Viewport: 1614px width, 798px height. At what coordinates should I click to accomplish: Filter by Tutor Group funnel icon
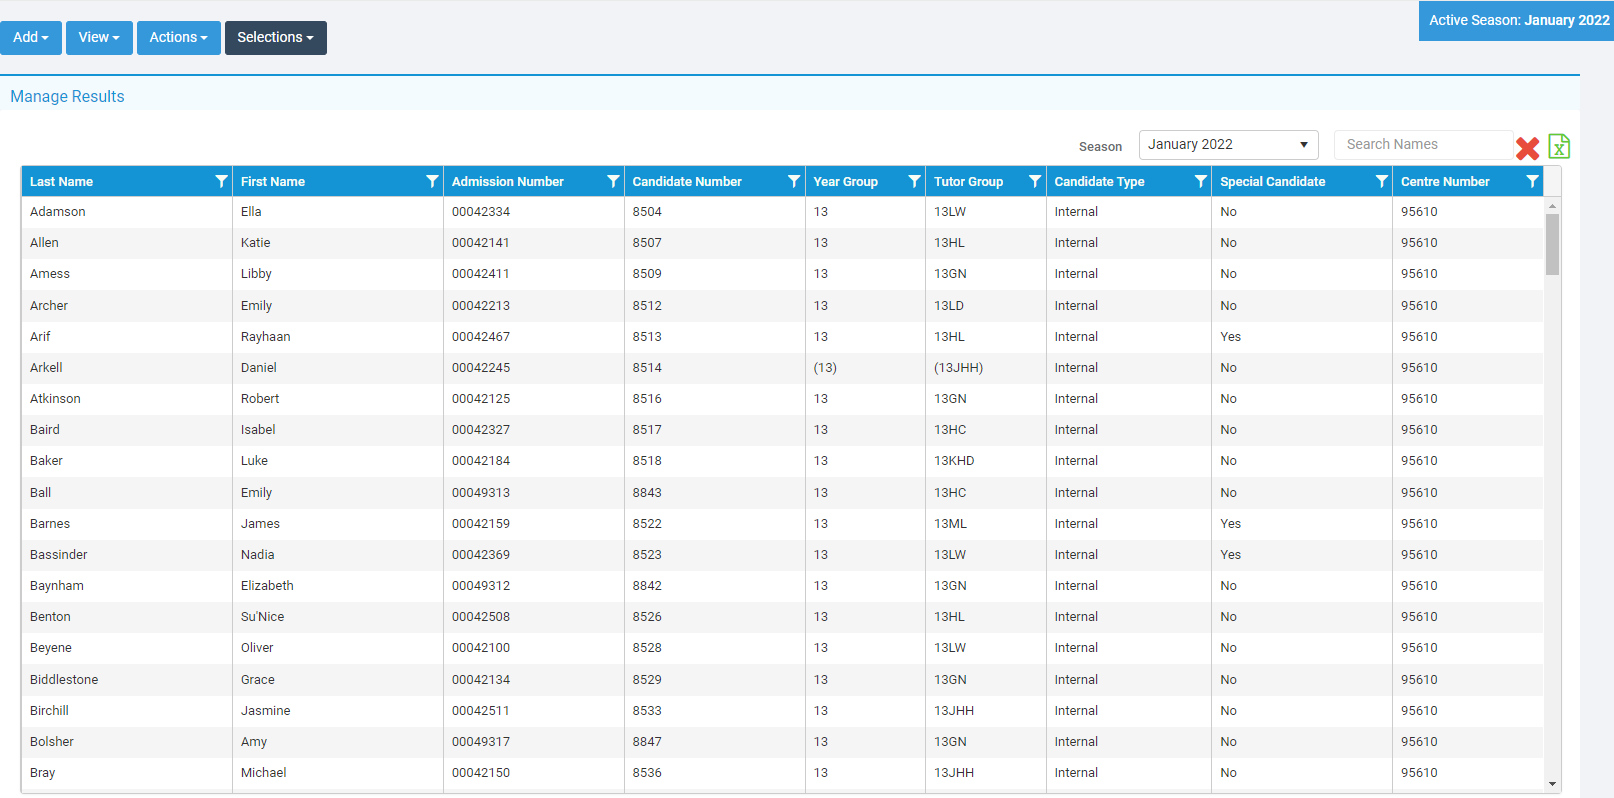tap(1035, 181)
